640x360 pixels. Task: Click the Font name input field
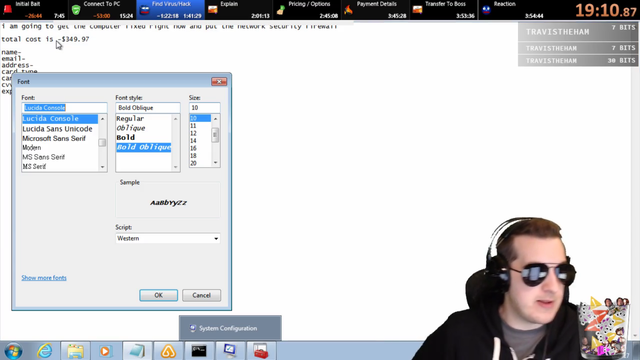tap(64, 108)
